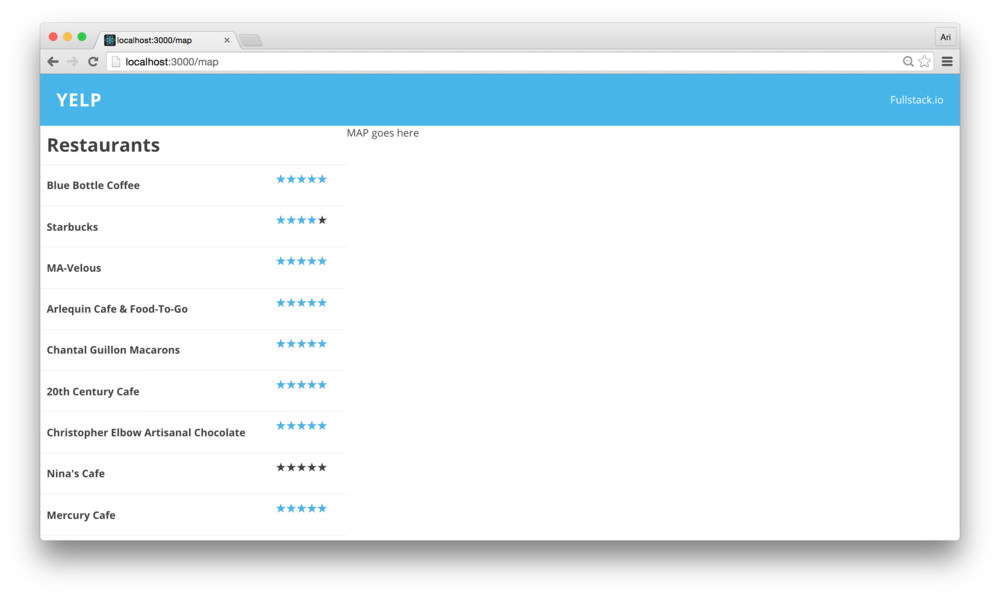Open Arlequin Cafe & Food-To-Go listing
Image resolution: width=1000 pixels, height=598 pixels.
117,309
